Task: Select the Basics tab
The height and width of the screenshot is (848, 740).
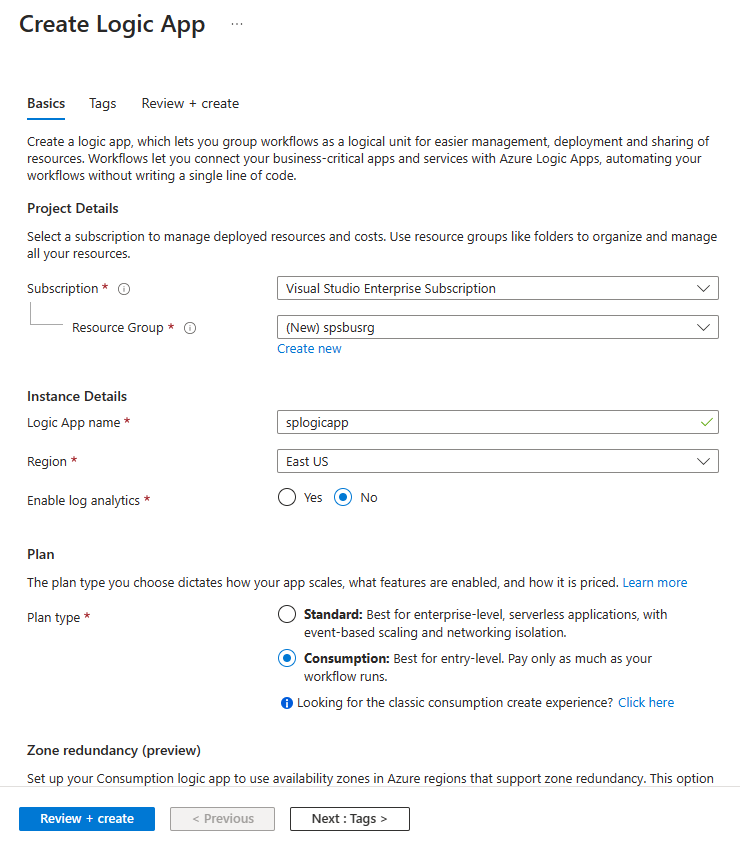Action: tap(46, 103)
